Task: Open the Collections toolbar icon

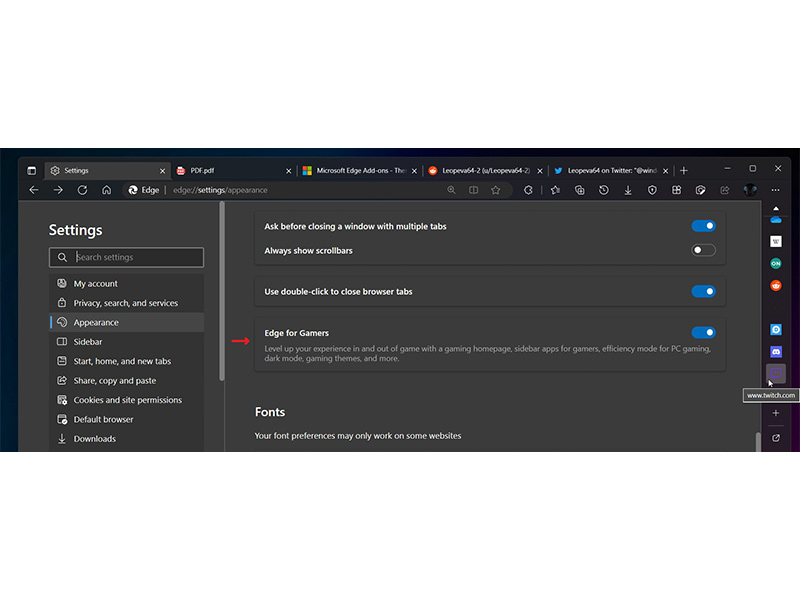Action: [580, 190]
